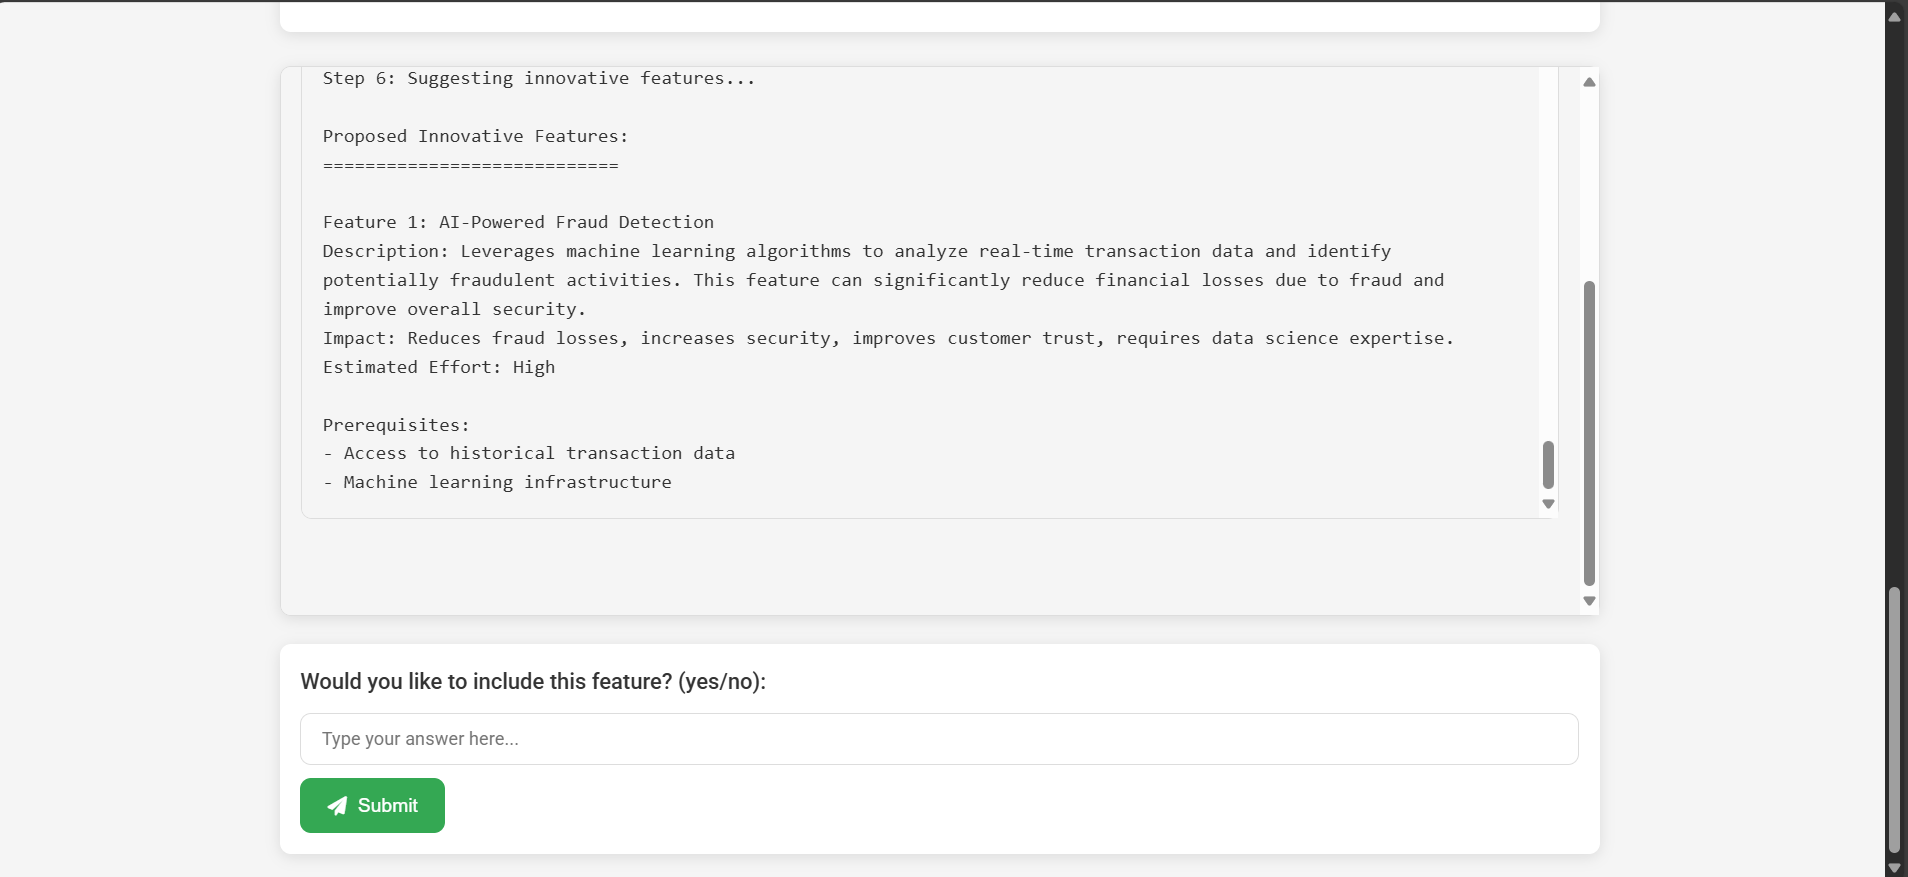Click the paper plane icon on Submit
Image resolution: width=1908 pixels, height=877 pixels.
(x=338, y=806)
